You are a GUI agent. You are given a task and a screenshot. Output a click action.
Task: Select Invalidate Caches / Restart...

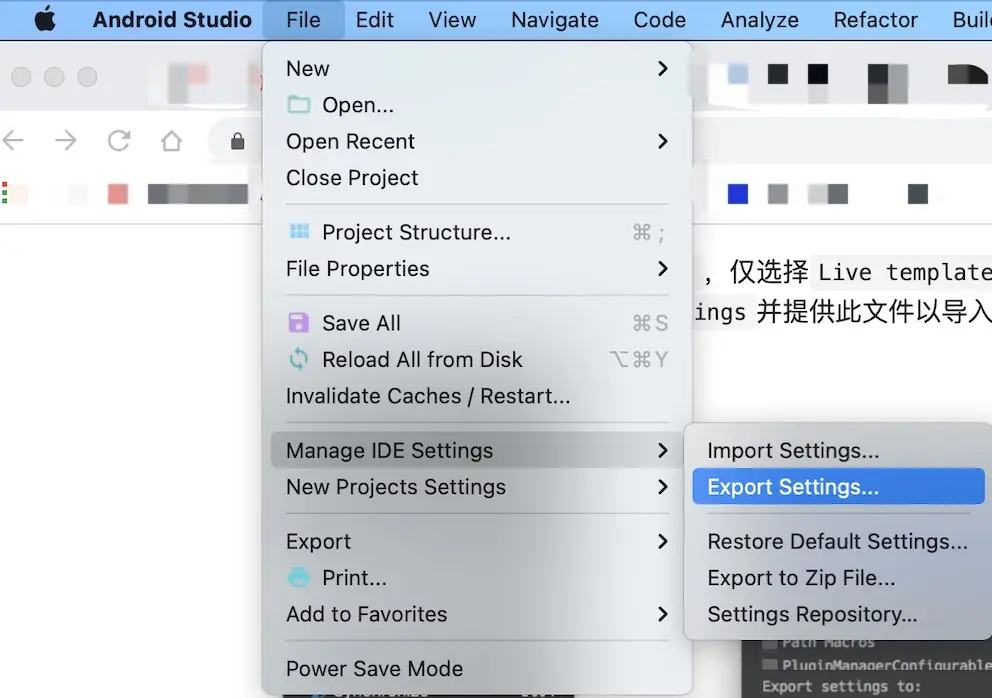click(x=428, y=396)
